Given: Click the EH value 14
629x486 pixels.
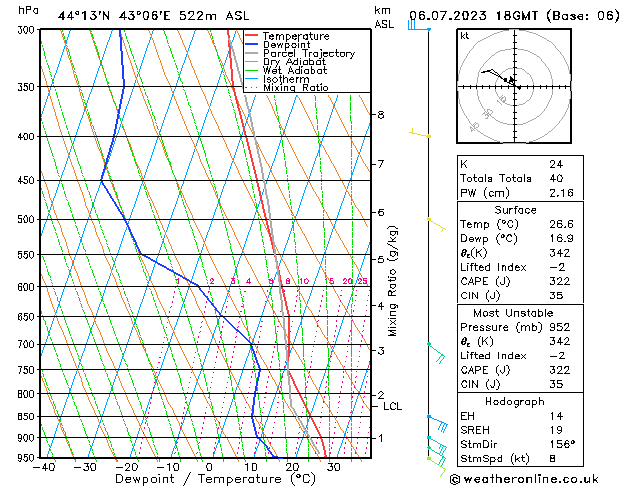Looking at the screenshot, I should pyautogui.click(x=556, y=416).
